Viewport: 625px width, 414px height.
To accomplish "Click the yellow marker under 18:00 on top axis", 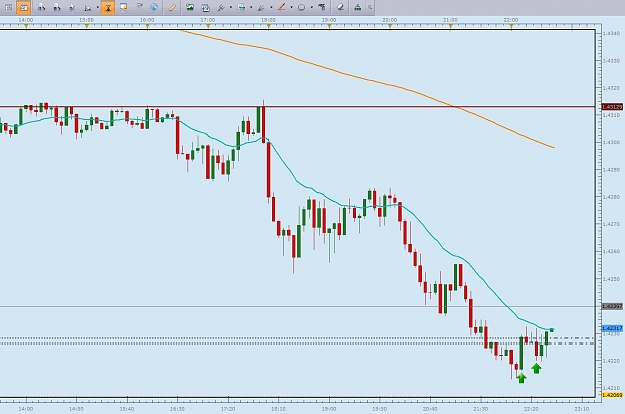I will [x=269, y=26].
